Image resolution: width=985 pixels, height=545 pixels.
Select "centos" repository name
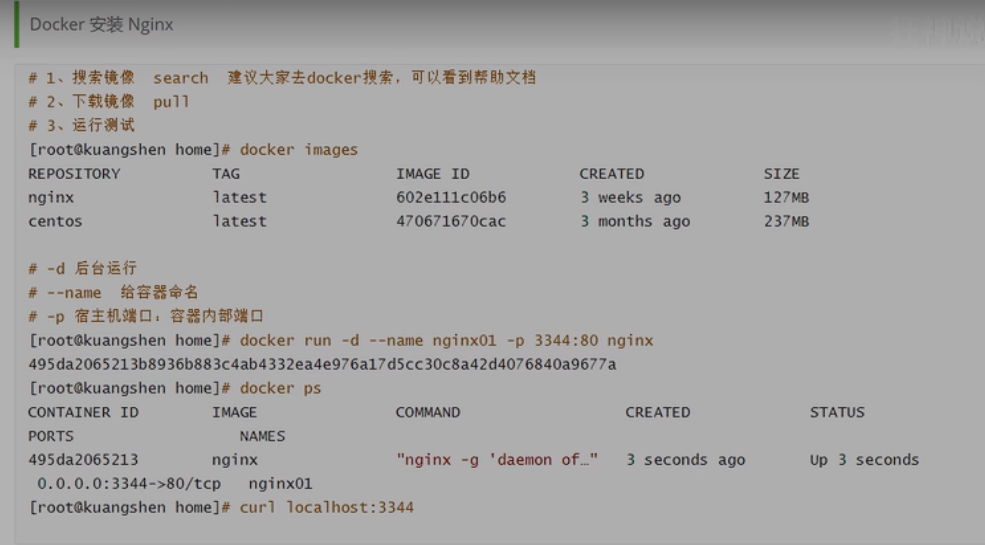click(55, 222)
